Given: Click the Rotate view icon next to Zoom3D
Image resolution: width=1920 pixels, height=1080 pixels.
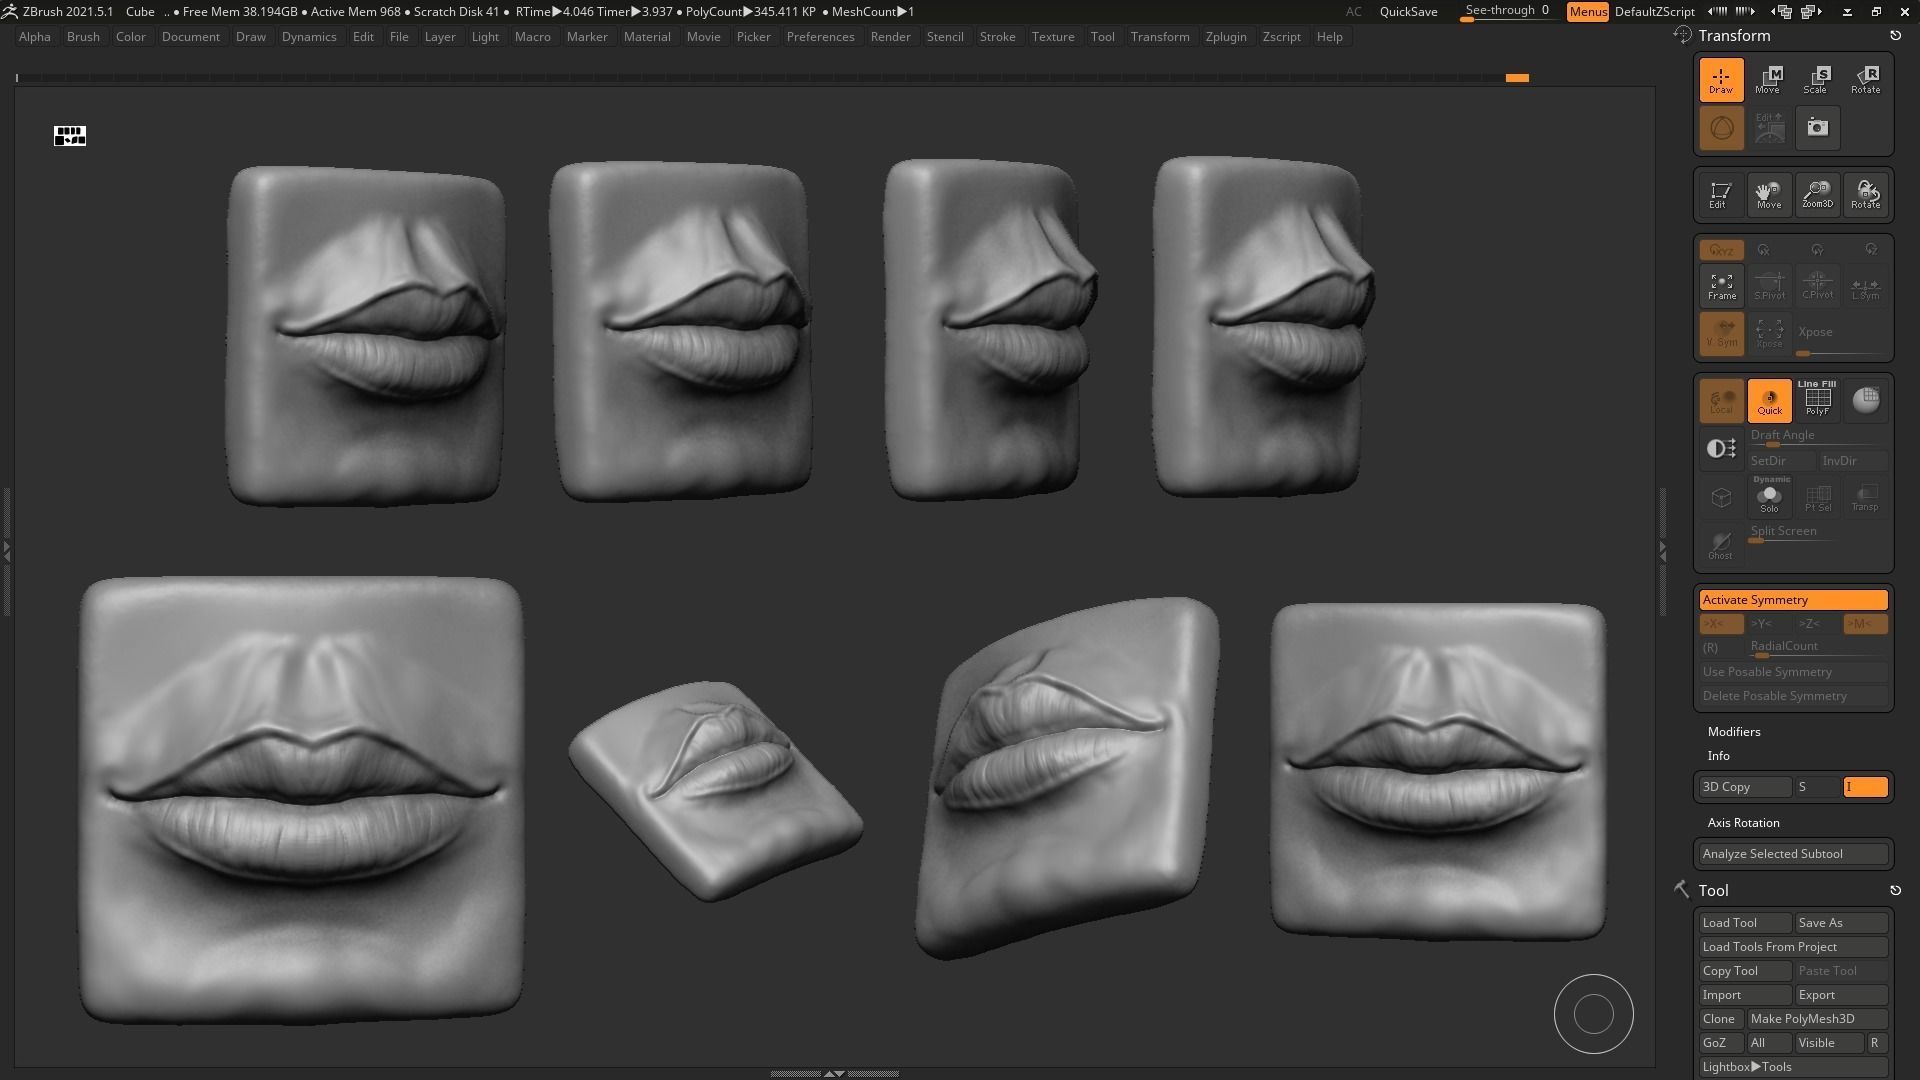Looking at the screenshot, I should 1865,194.
